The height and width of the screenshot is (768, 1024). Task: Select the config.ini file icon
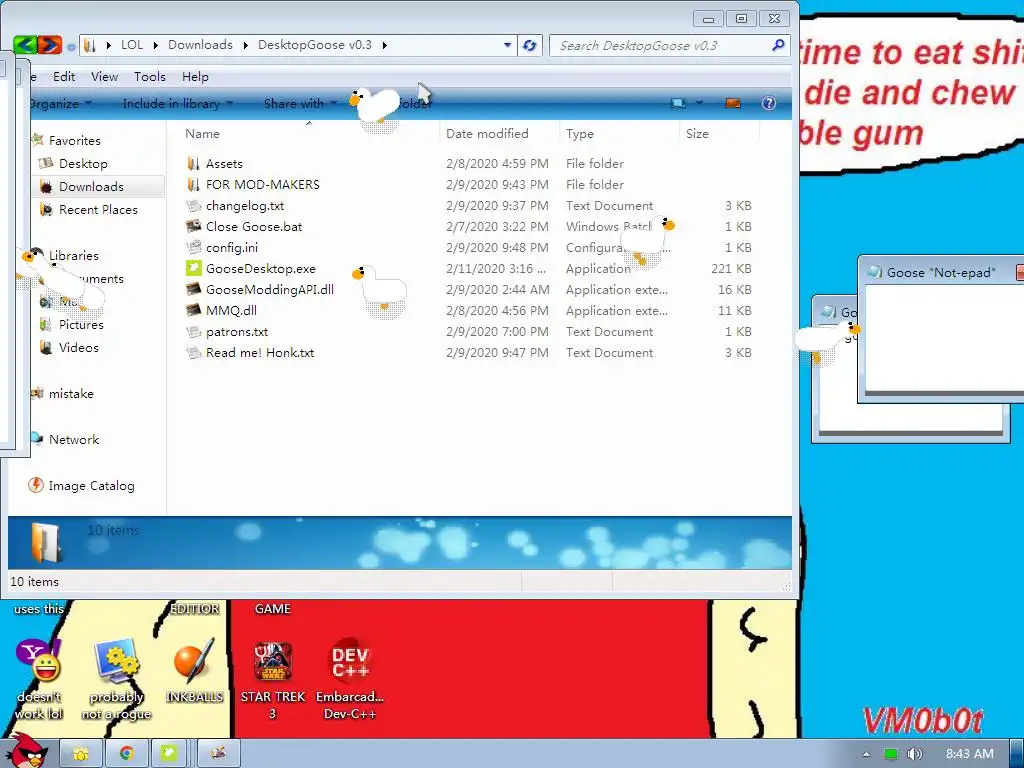193,247
